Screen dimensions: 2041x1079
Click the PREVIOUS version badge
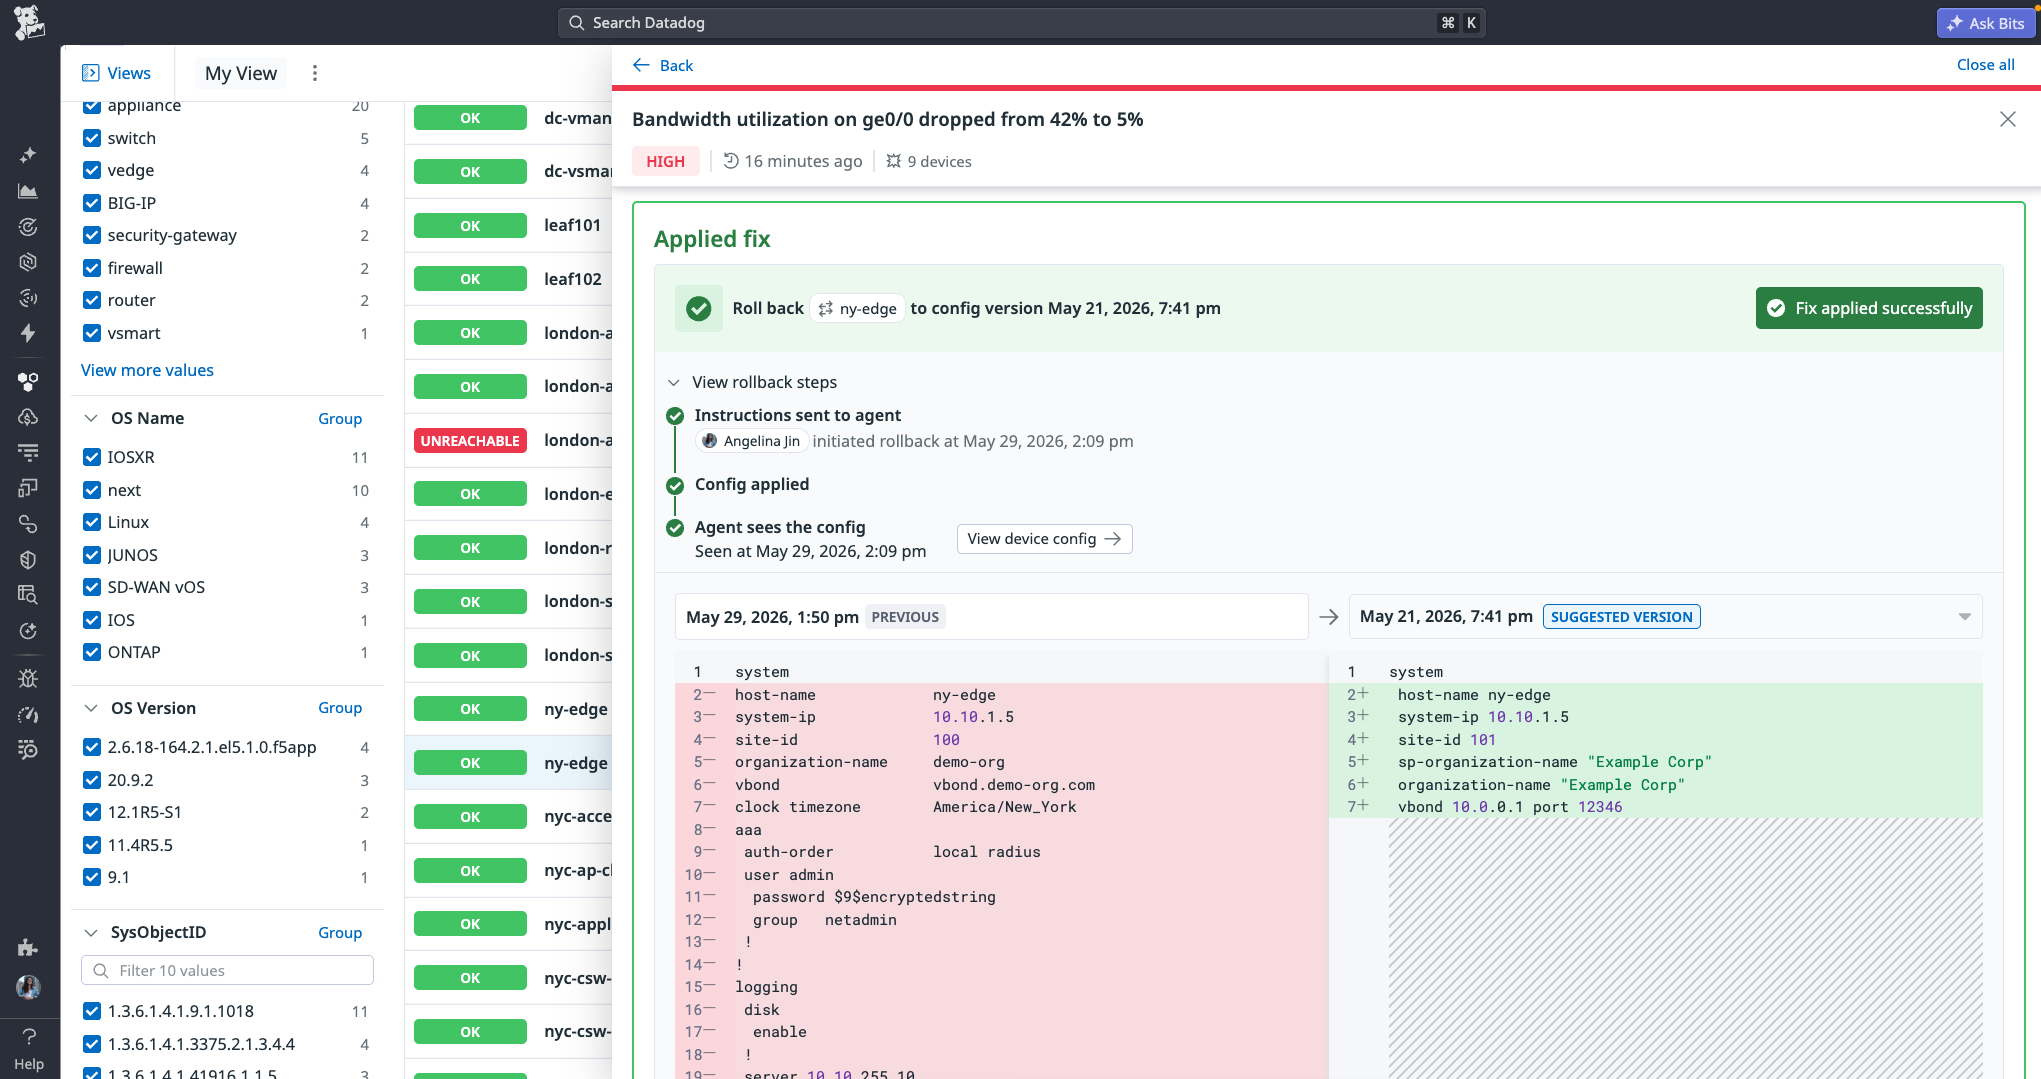[x=905, y=617]
